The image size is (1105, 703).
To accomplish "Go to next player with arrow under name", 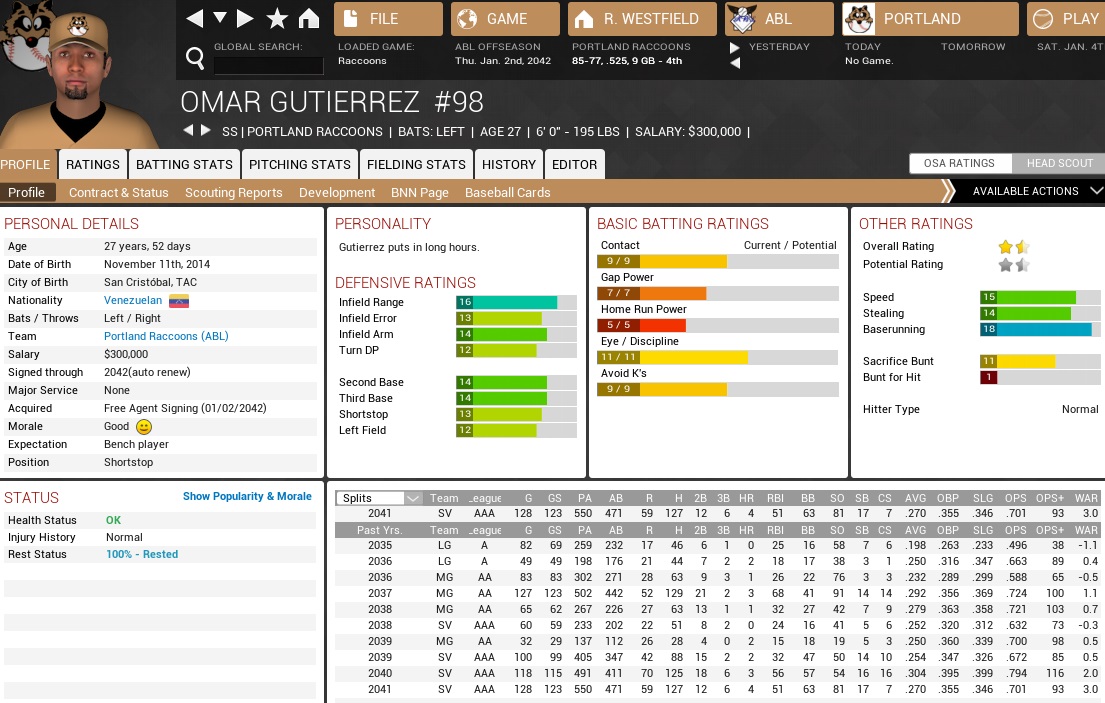I will 205,130.
